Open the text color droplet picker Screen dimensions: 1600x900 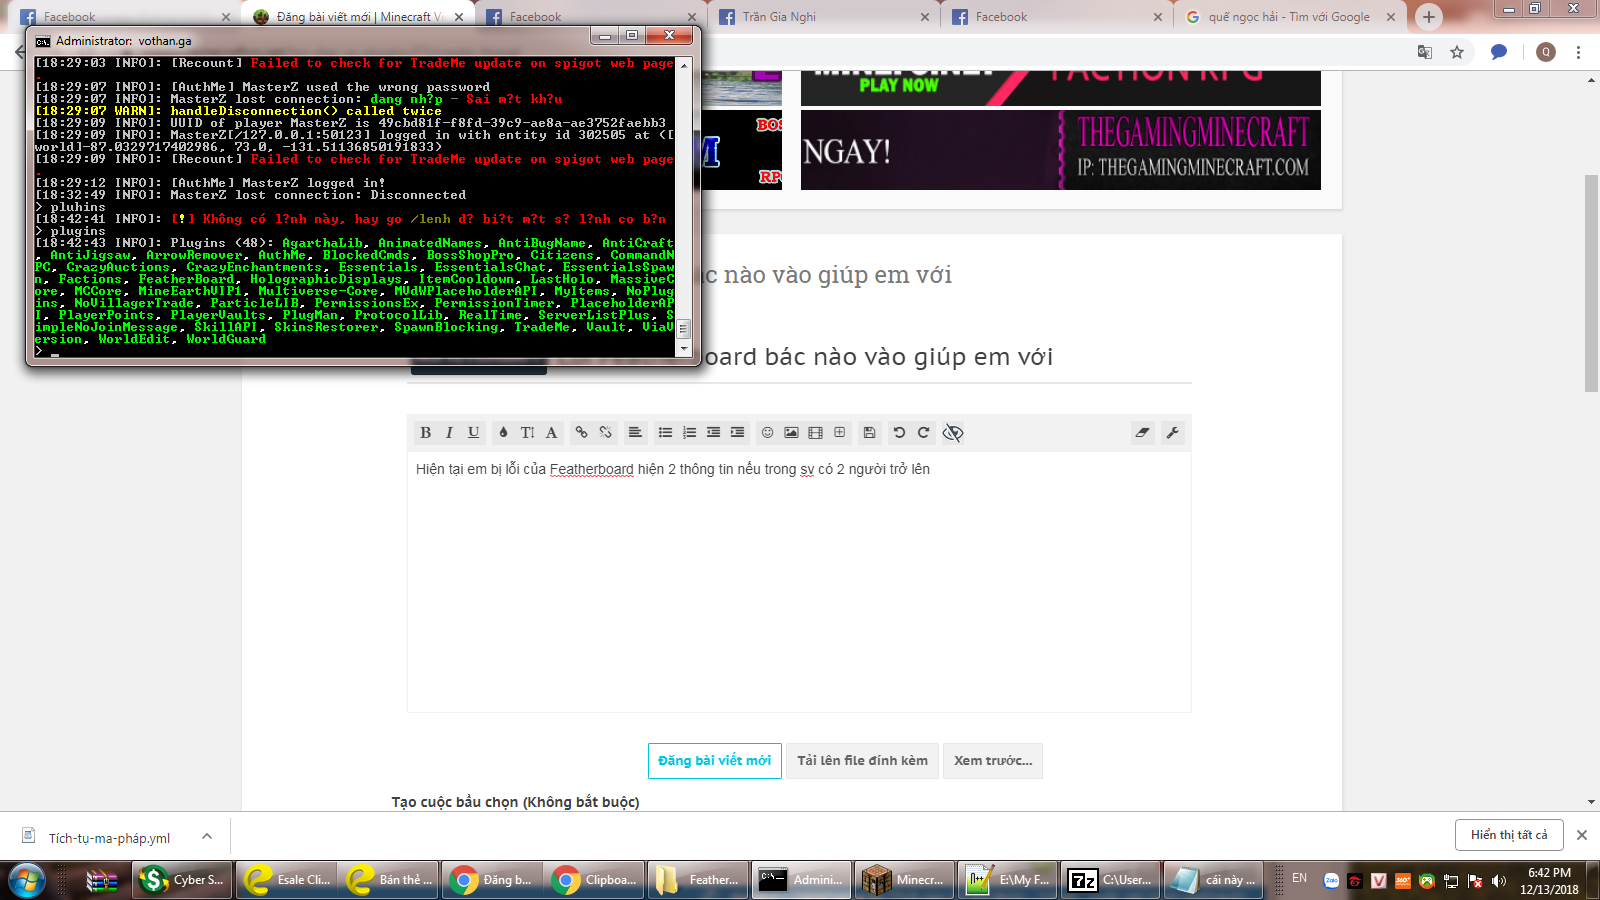pyautogui.click(x=503, y=433)
